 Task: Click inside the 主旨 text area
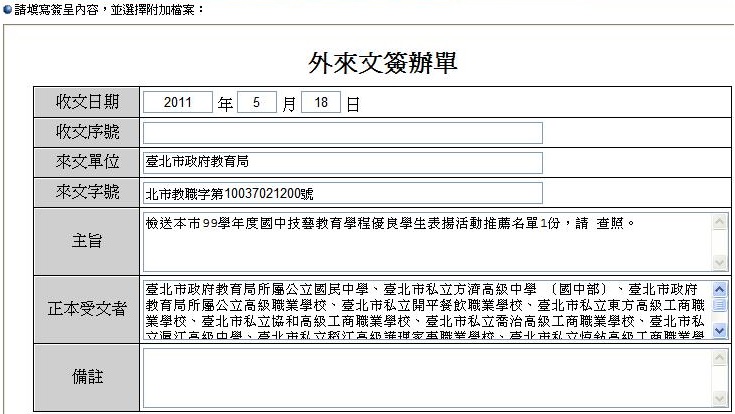click(427, 242)
